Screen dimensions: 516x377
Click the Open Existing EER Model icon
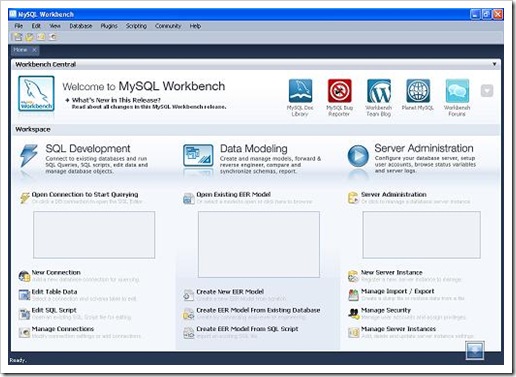[189, 198]
